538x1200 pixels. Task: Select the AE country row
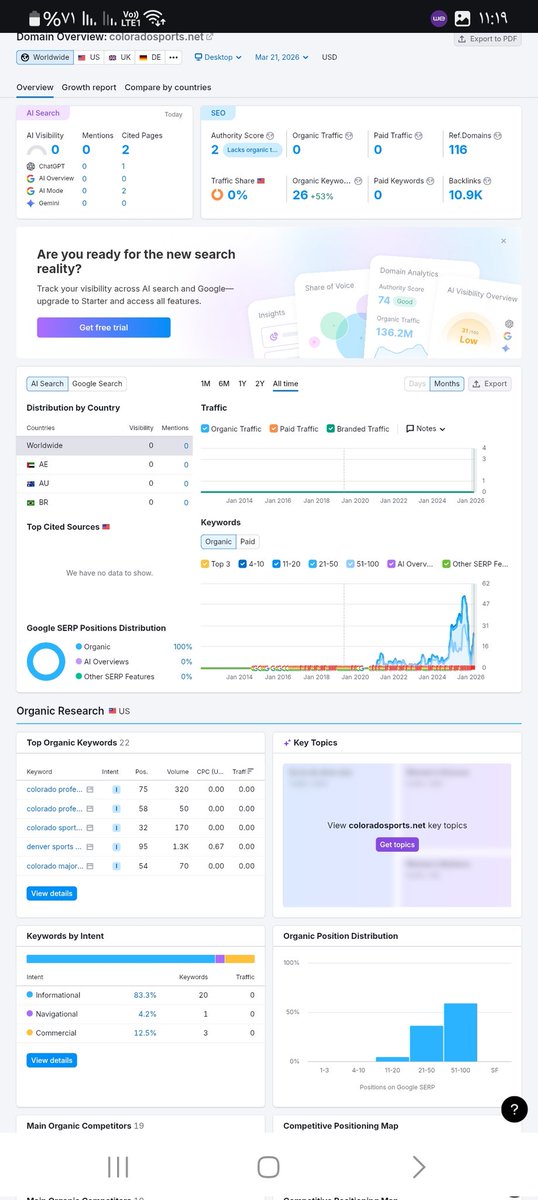point(104,465)
